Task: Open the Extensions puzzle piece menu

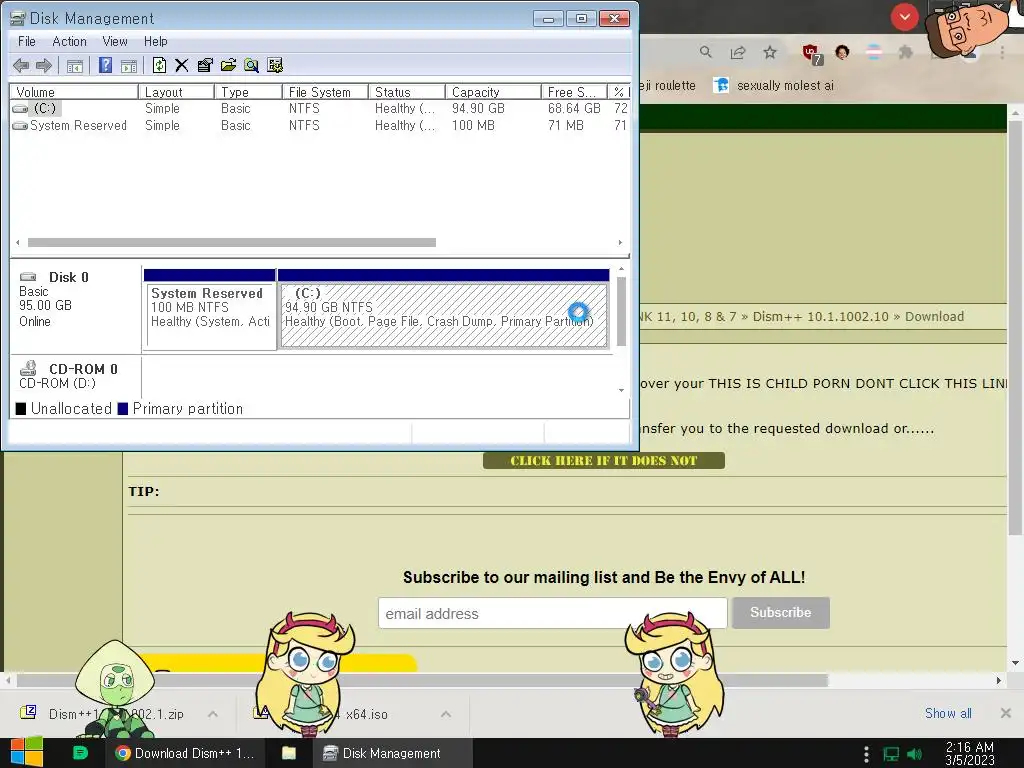Action: (905, 52)
